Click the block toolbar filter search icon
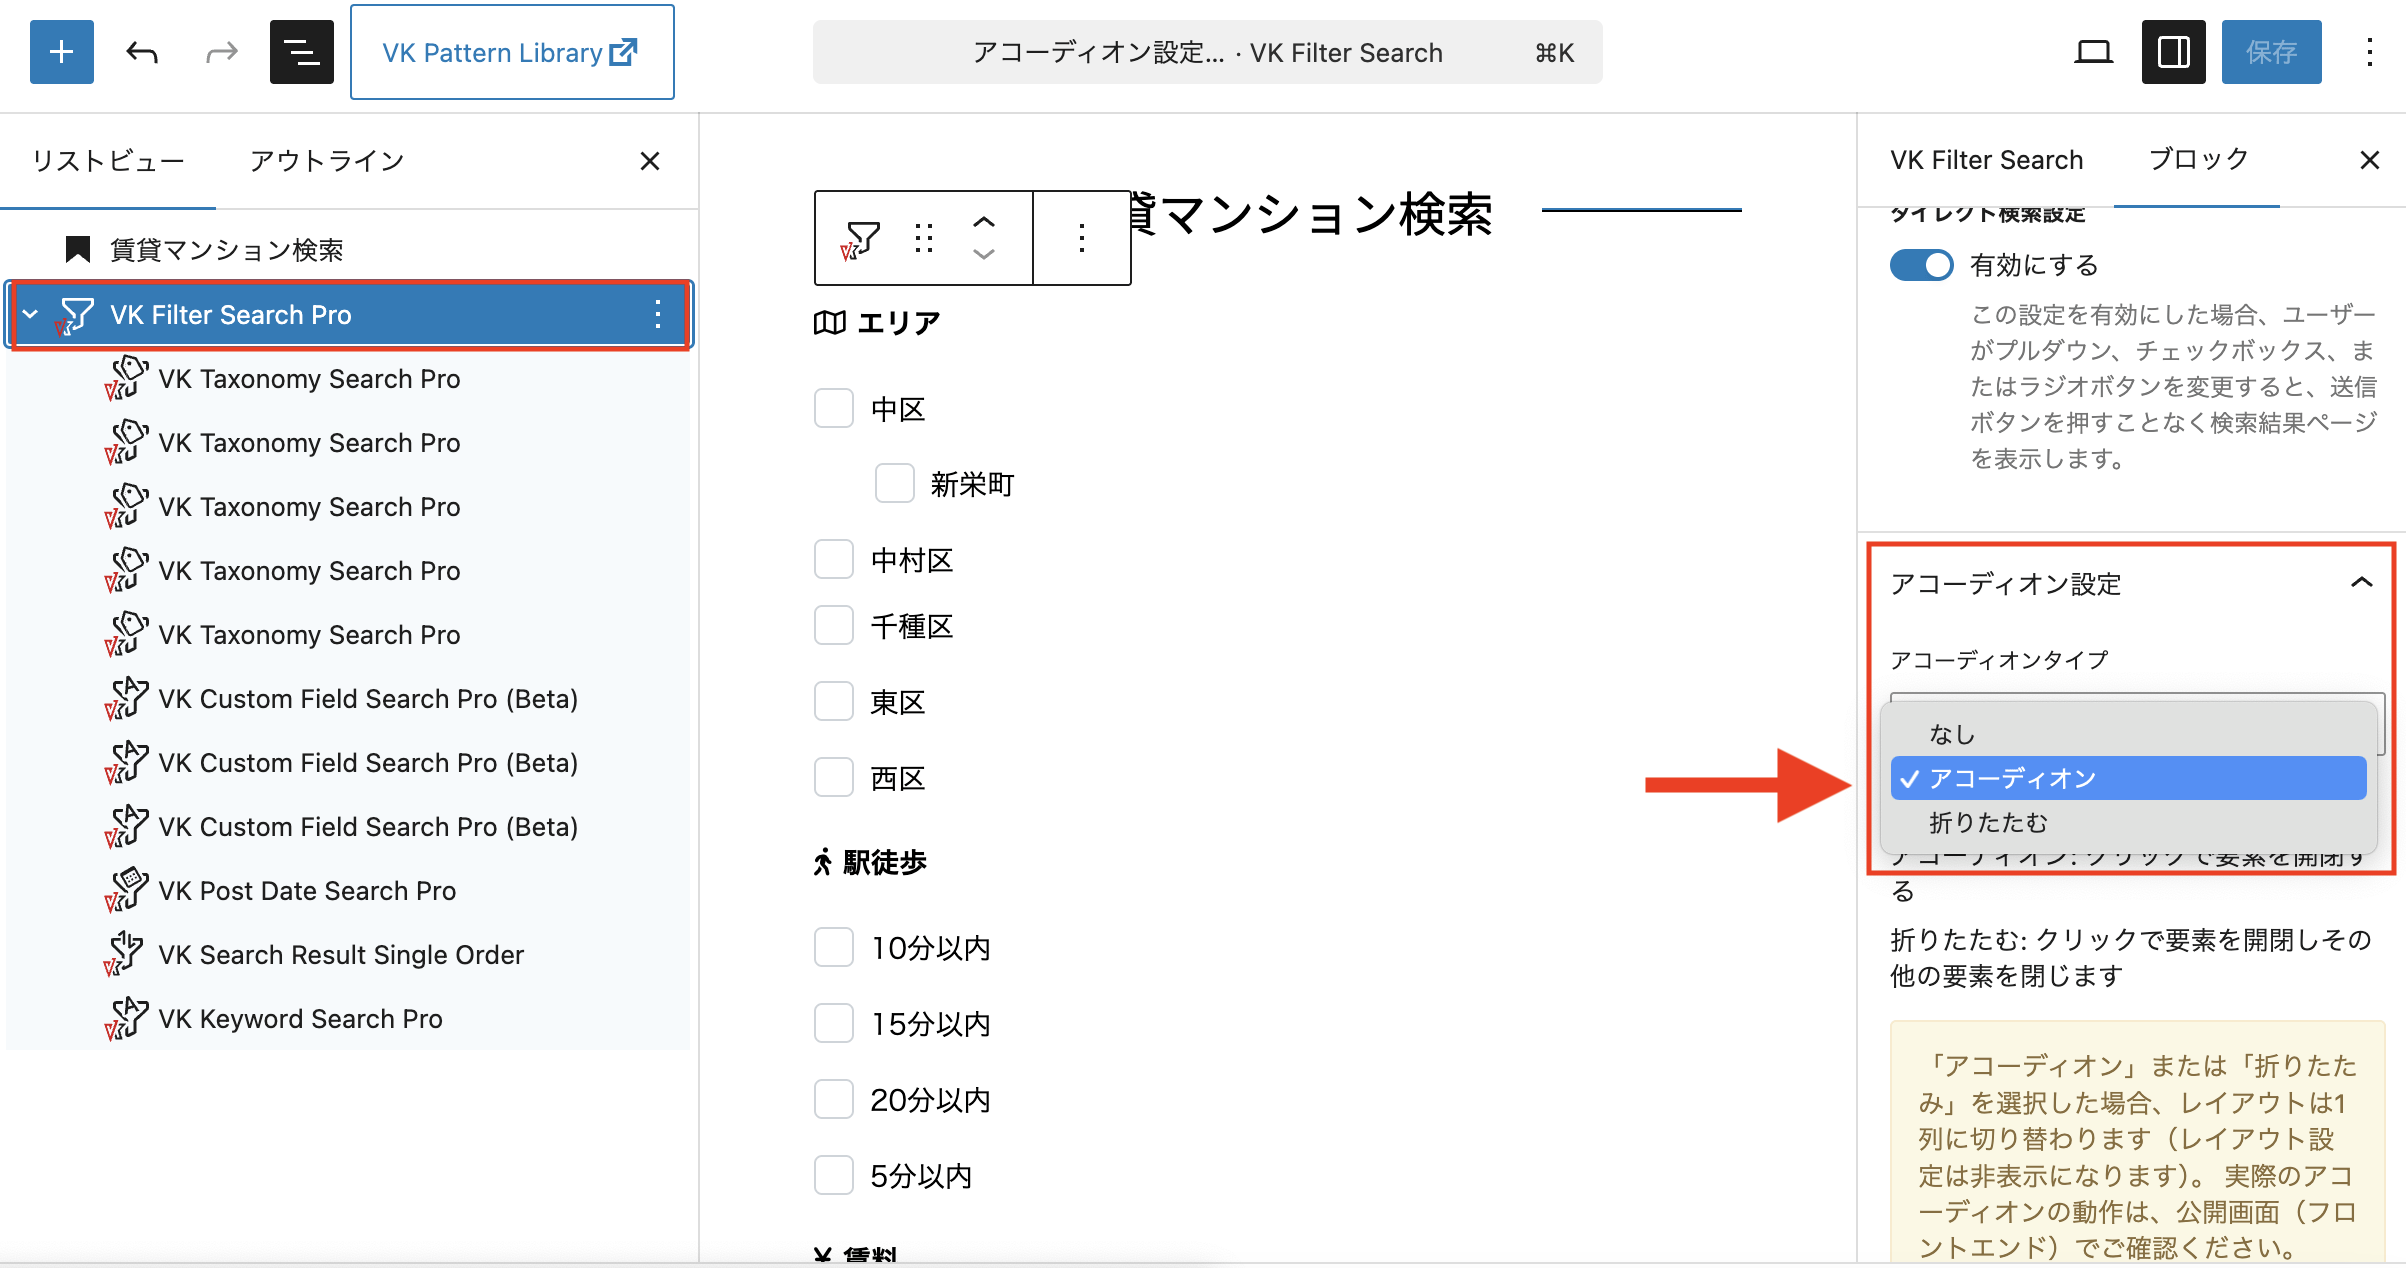 pyautogui.click(x=860, y=238)
